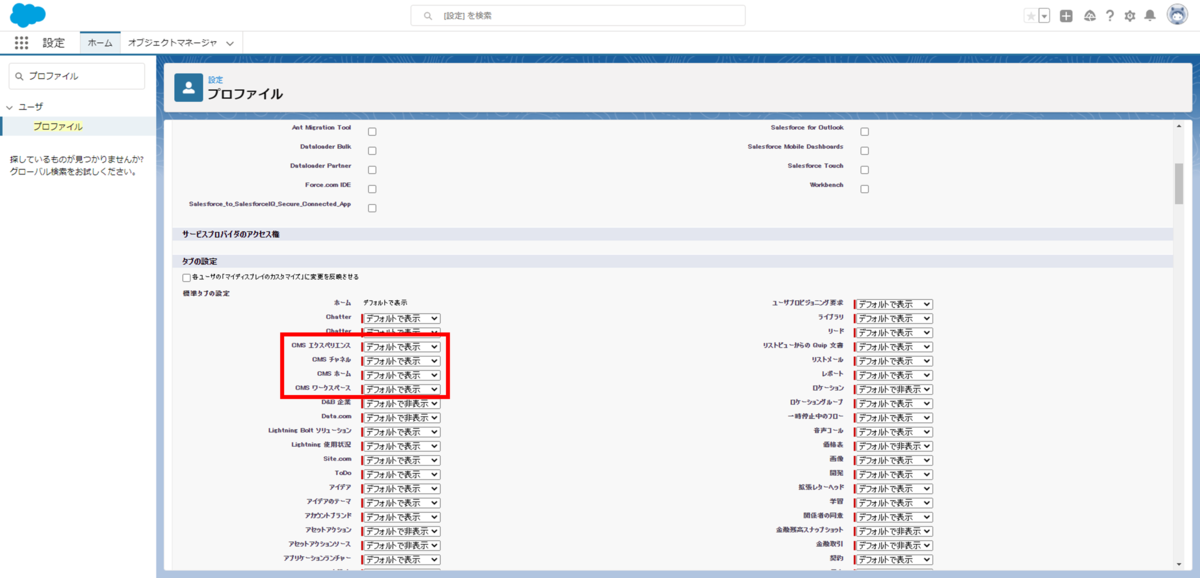Screen dimensions: 1200x578
Task: Check the Salesforce for Outlook checkbox
Action: 865,132
